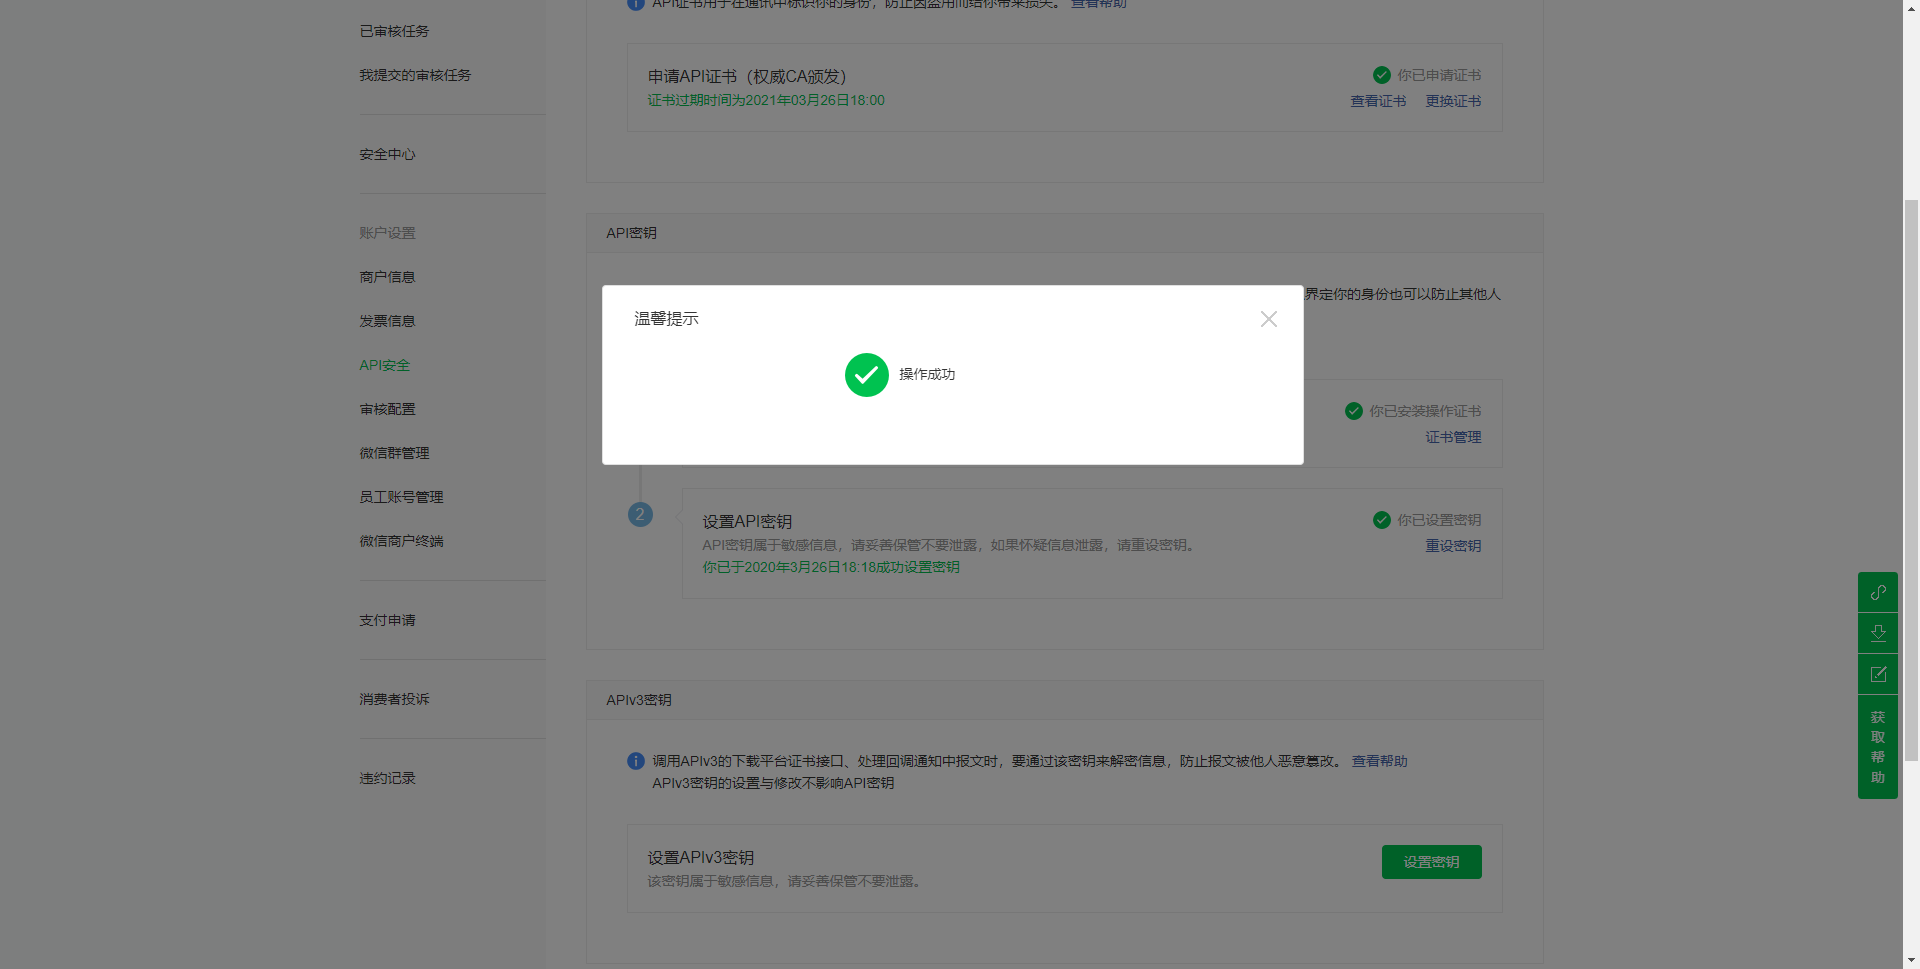The image size is (1920, 969).
Task: Go to 安全中心 in the sidebar
Action: tap(387, 154)
